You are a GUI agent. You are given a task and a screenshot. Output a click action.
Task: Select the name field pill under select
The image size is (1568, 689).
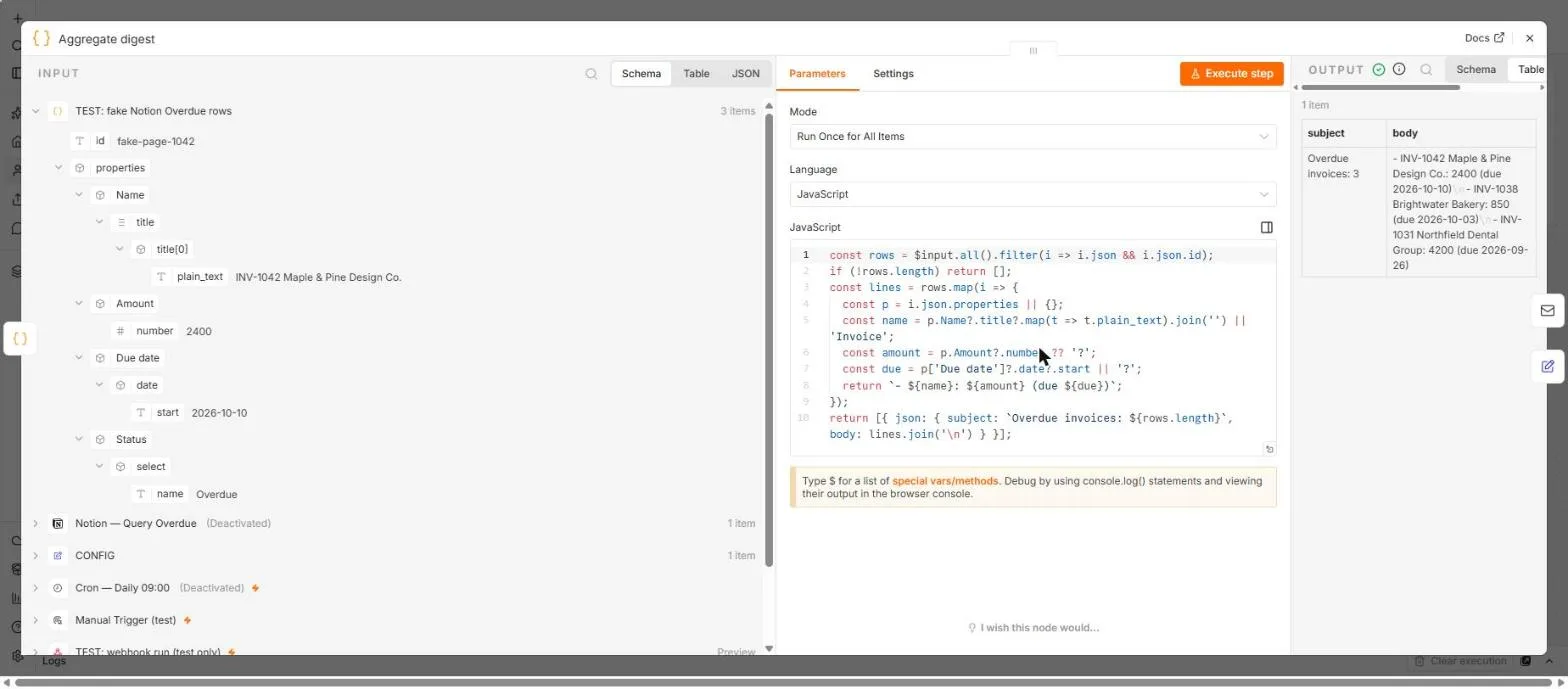click(x=160, y=494)
